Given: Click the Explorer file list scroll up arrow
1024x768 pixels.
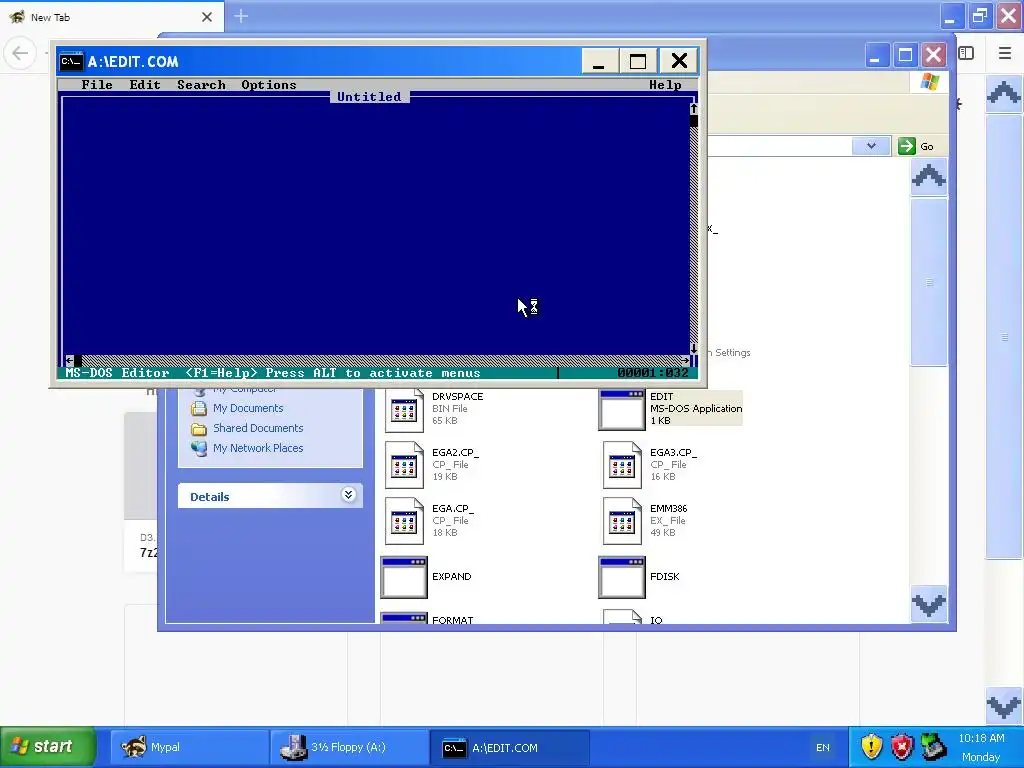Looking at the screenshot, I should tap(929, 176).
